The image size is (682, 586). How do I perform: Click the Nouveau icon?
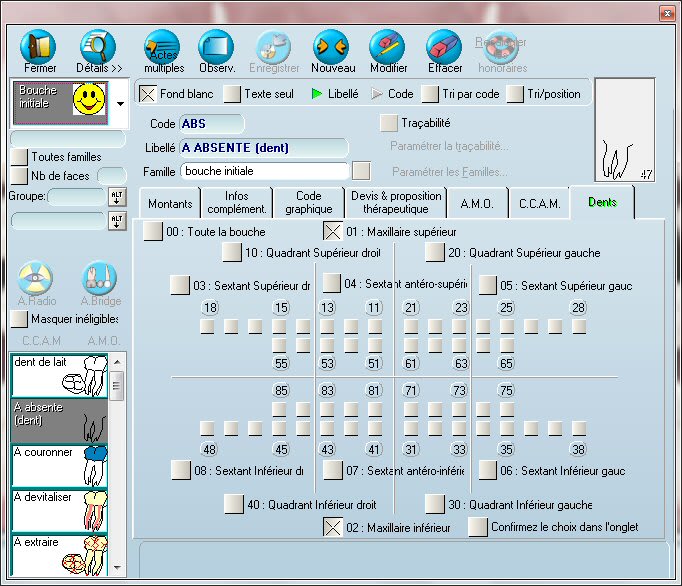331,47
